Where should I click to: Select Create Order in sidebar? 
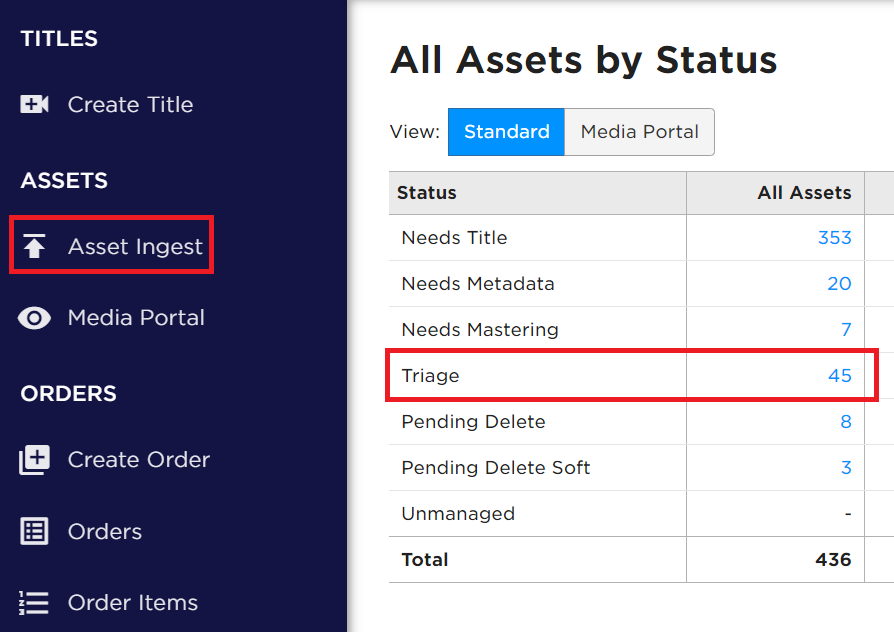coord(139,460)
